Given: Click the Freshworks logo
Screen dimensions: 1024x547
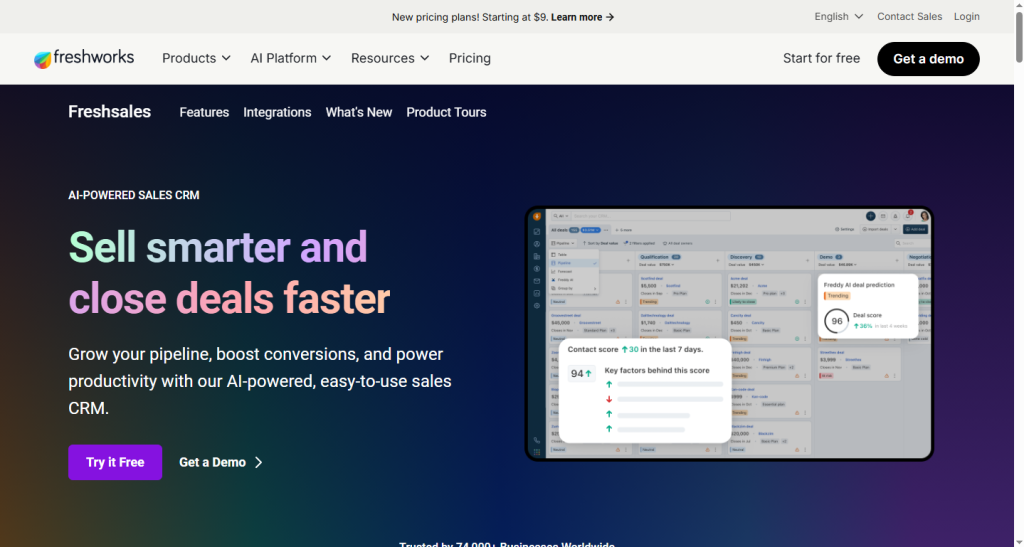Looking at the screenshot, I should point(84,58).
